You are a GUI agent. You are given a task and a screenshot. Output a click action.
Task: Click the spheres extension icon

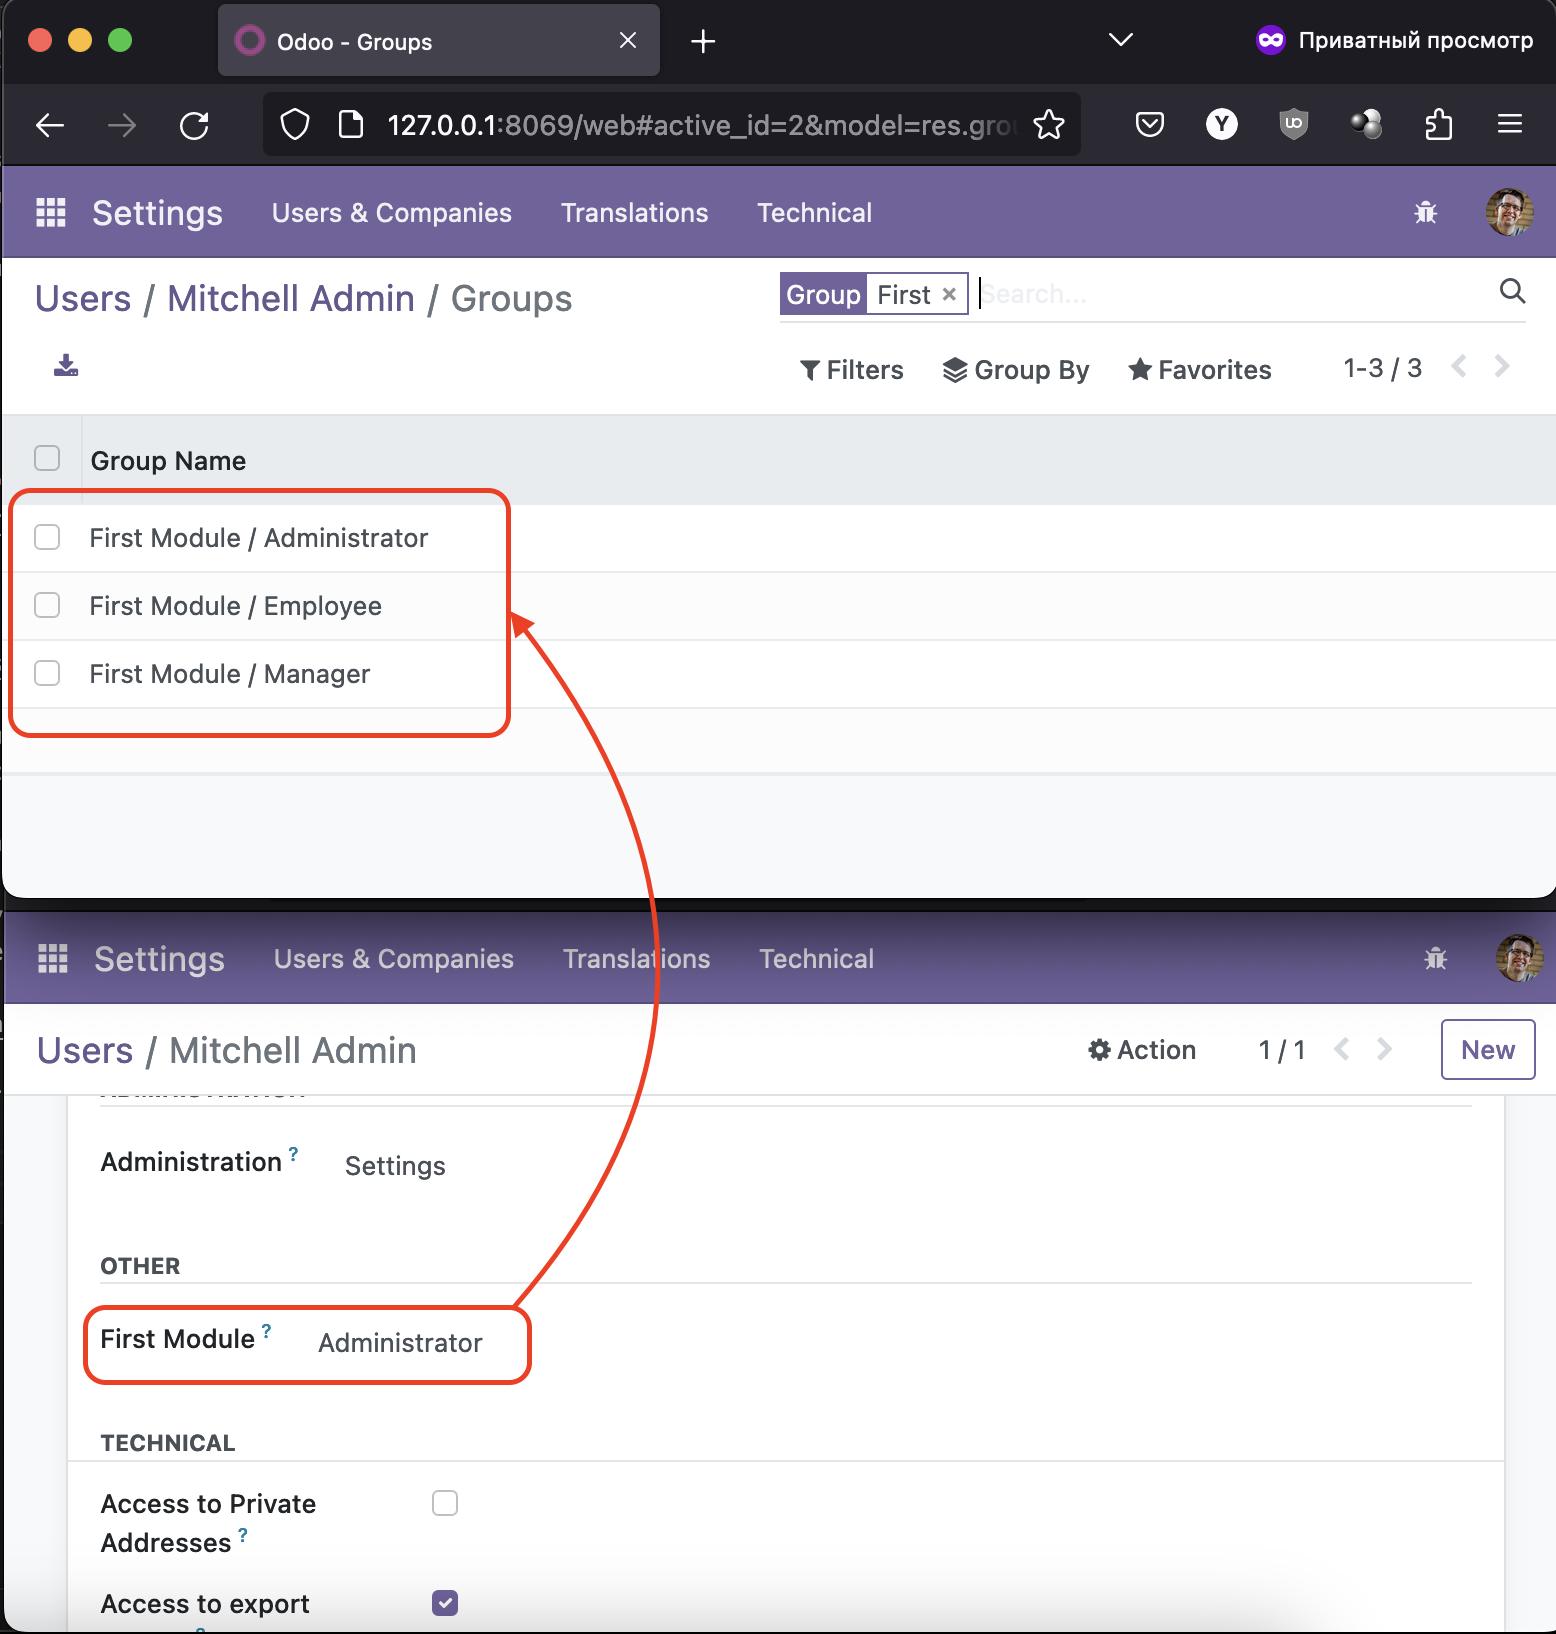point(1366,124)
